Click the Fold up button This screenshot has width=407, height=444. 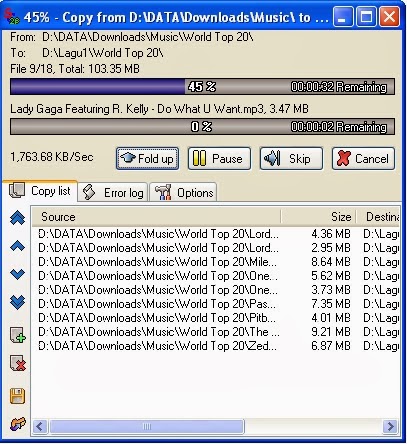point(147,159)
